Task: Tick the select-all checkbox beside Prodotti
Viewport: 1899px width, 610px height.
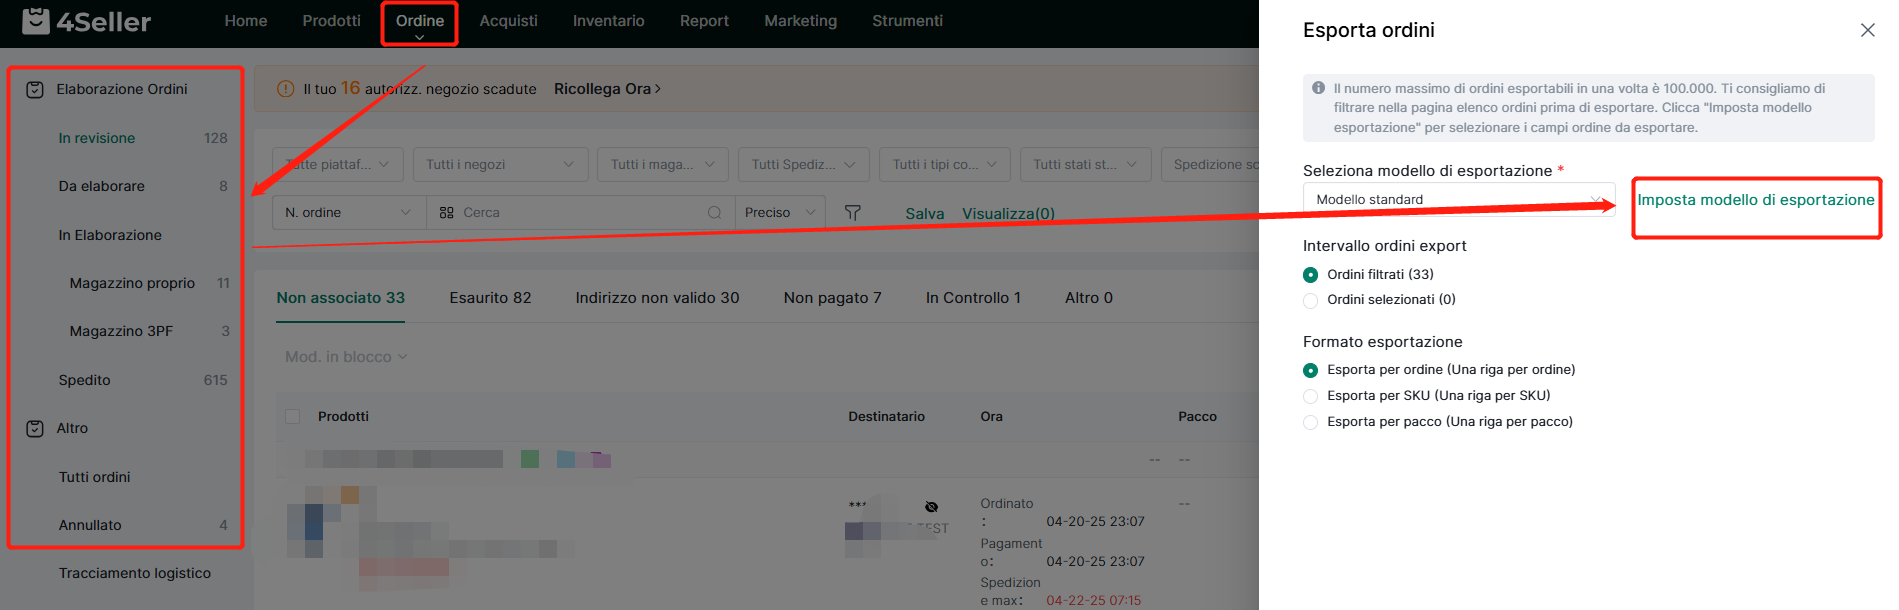Action: point(293,417)
